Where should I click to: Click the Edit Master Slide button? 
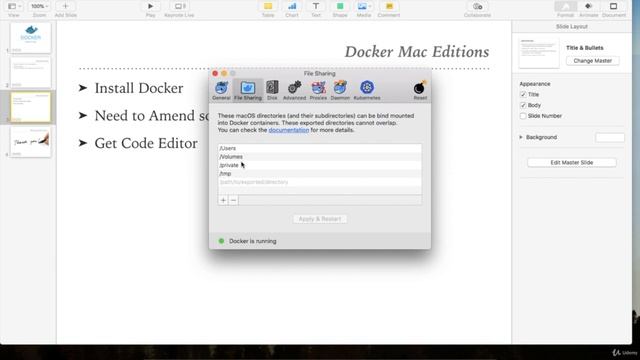click(x=571, y=162)
